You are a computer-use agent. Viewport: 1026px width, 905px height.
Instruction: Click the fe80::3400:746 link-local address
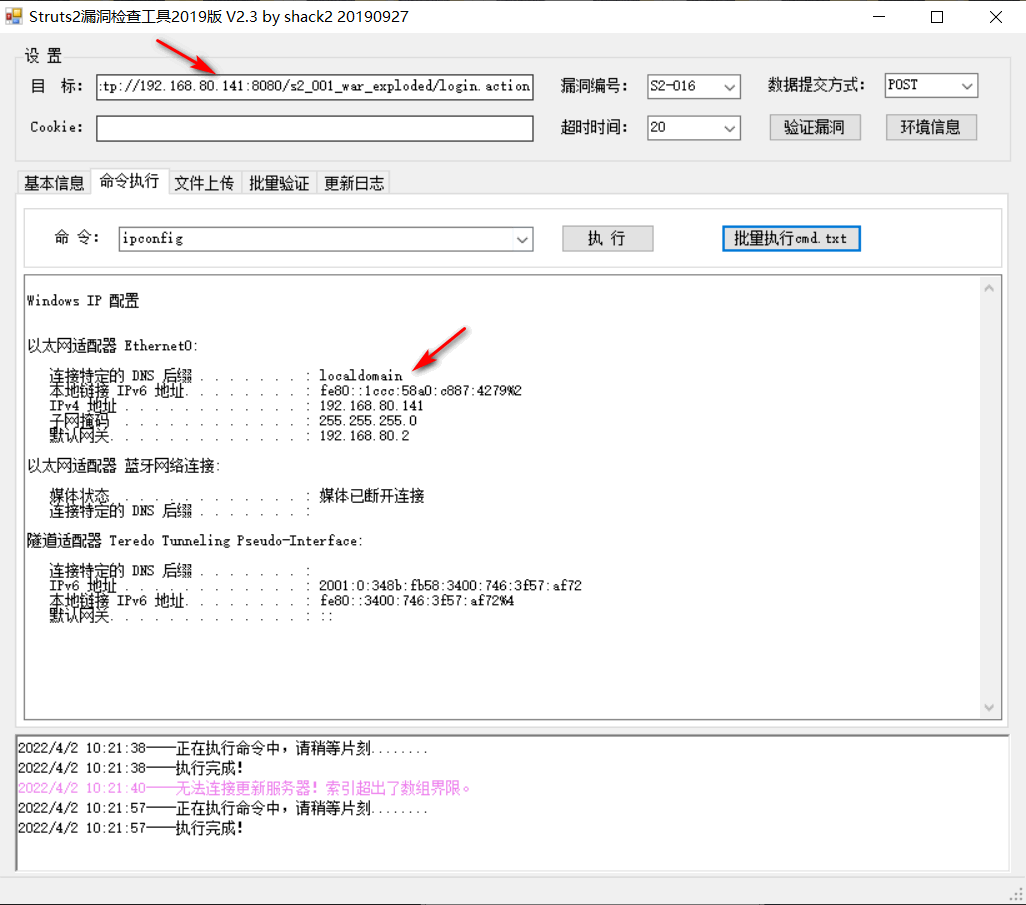pos(416,601)
